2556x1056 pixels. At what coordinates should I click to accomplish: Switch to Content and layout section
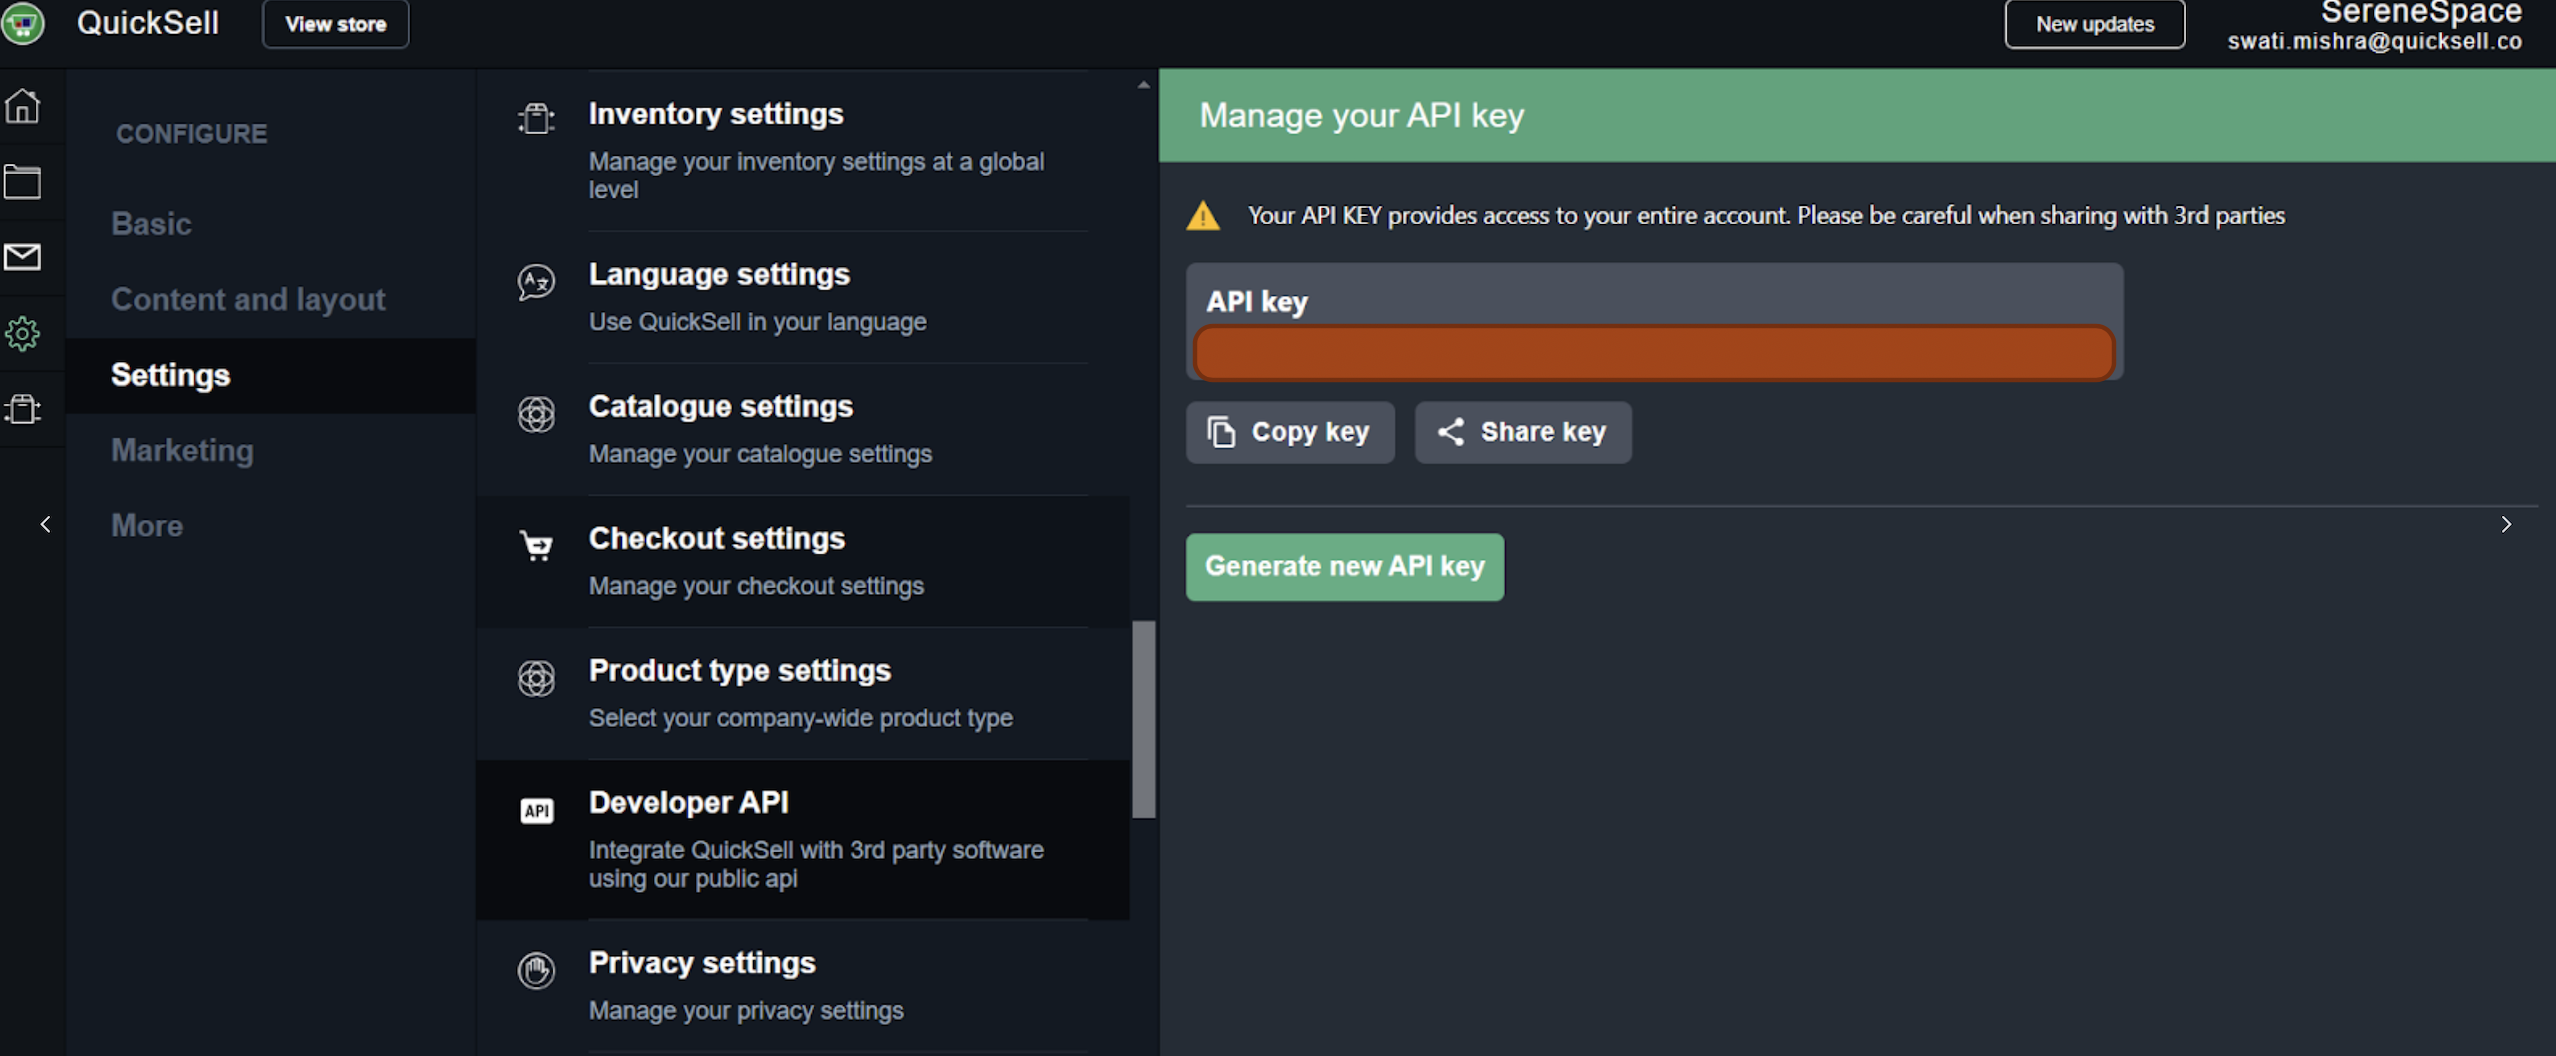248,300
